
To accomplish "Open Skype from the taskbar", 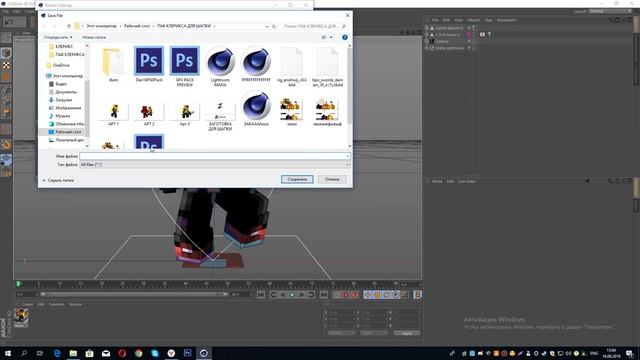I will click(x=155, y=353).
